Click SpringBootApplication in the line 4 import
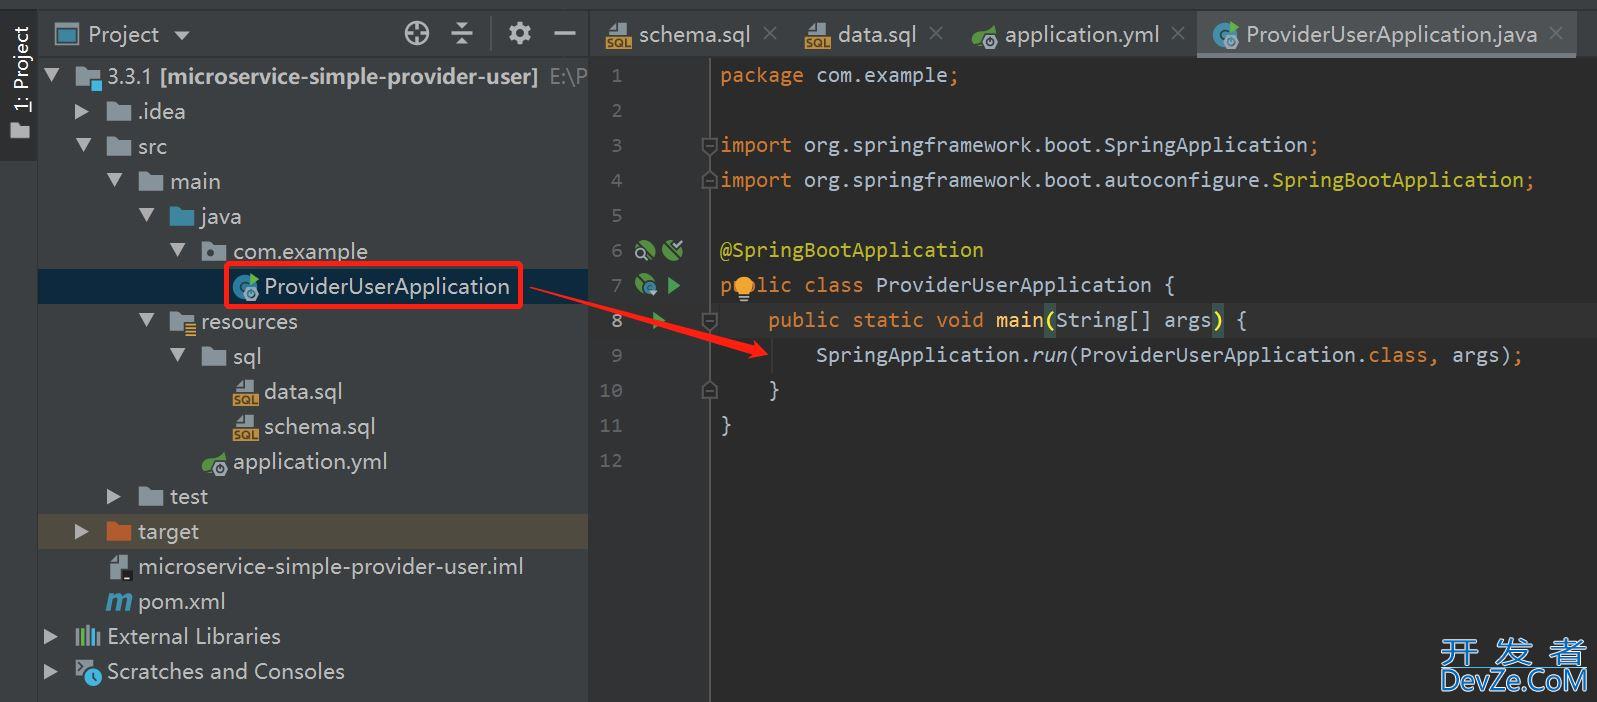Image resolution: width=1597 pixels, height=702 pixels. coord(1398,180)
